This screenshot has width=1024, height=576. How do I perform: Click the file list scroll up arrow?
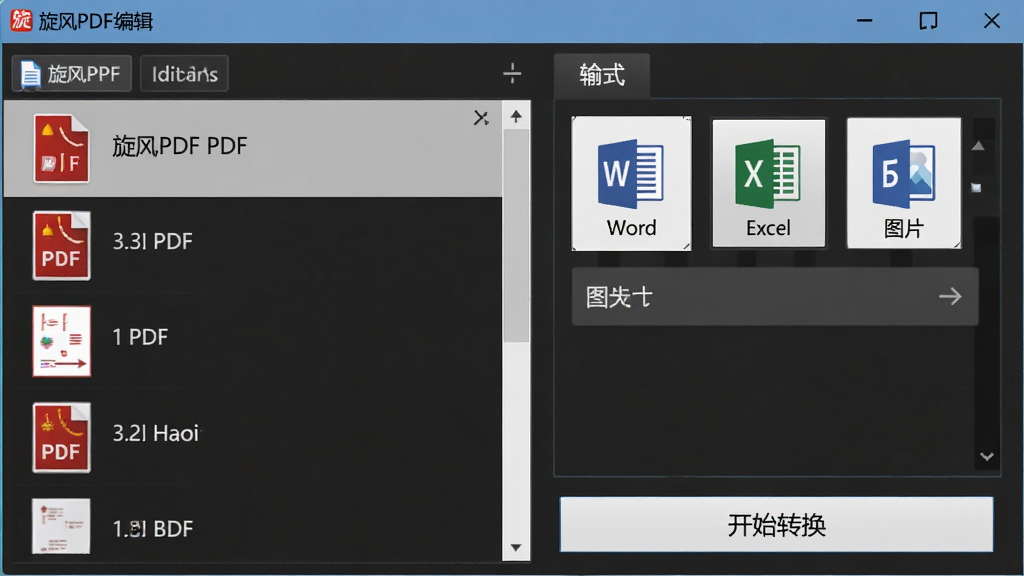click(x=516, y=116)
